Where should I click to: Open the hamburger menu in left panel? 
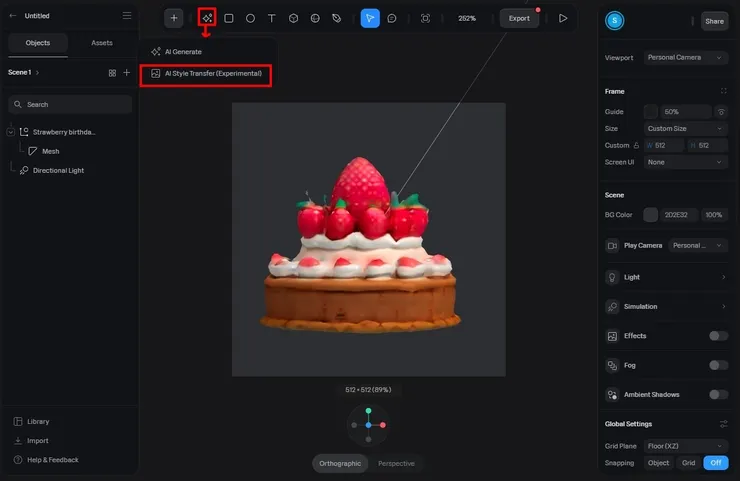(127, 16)
